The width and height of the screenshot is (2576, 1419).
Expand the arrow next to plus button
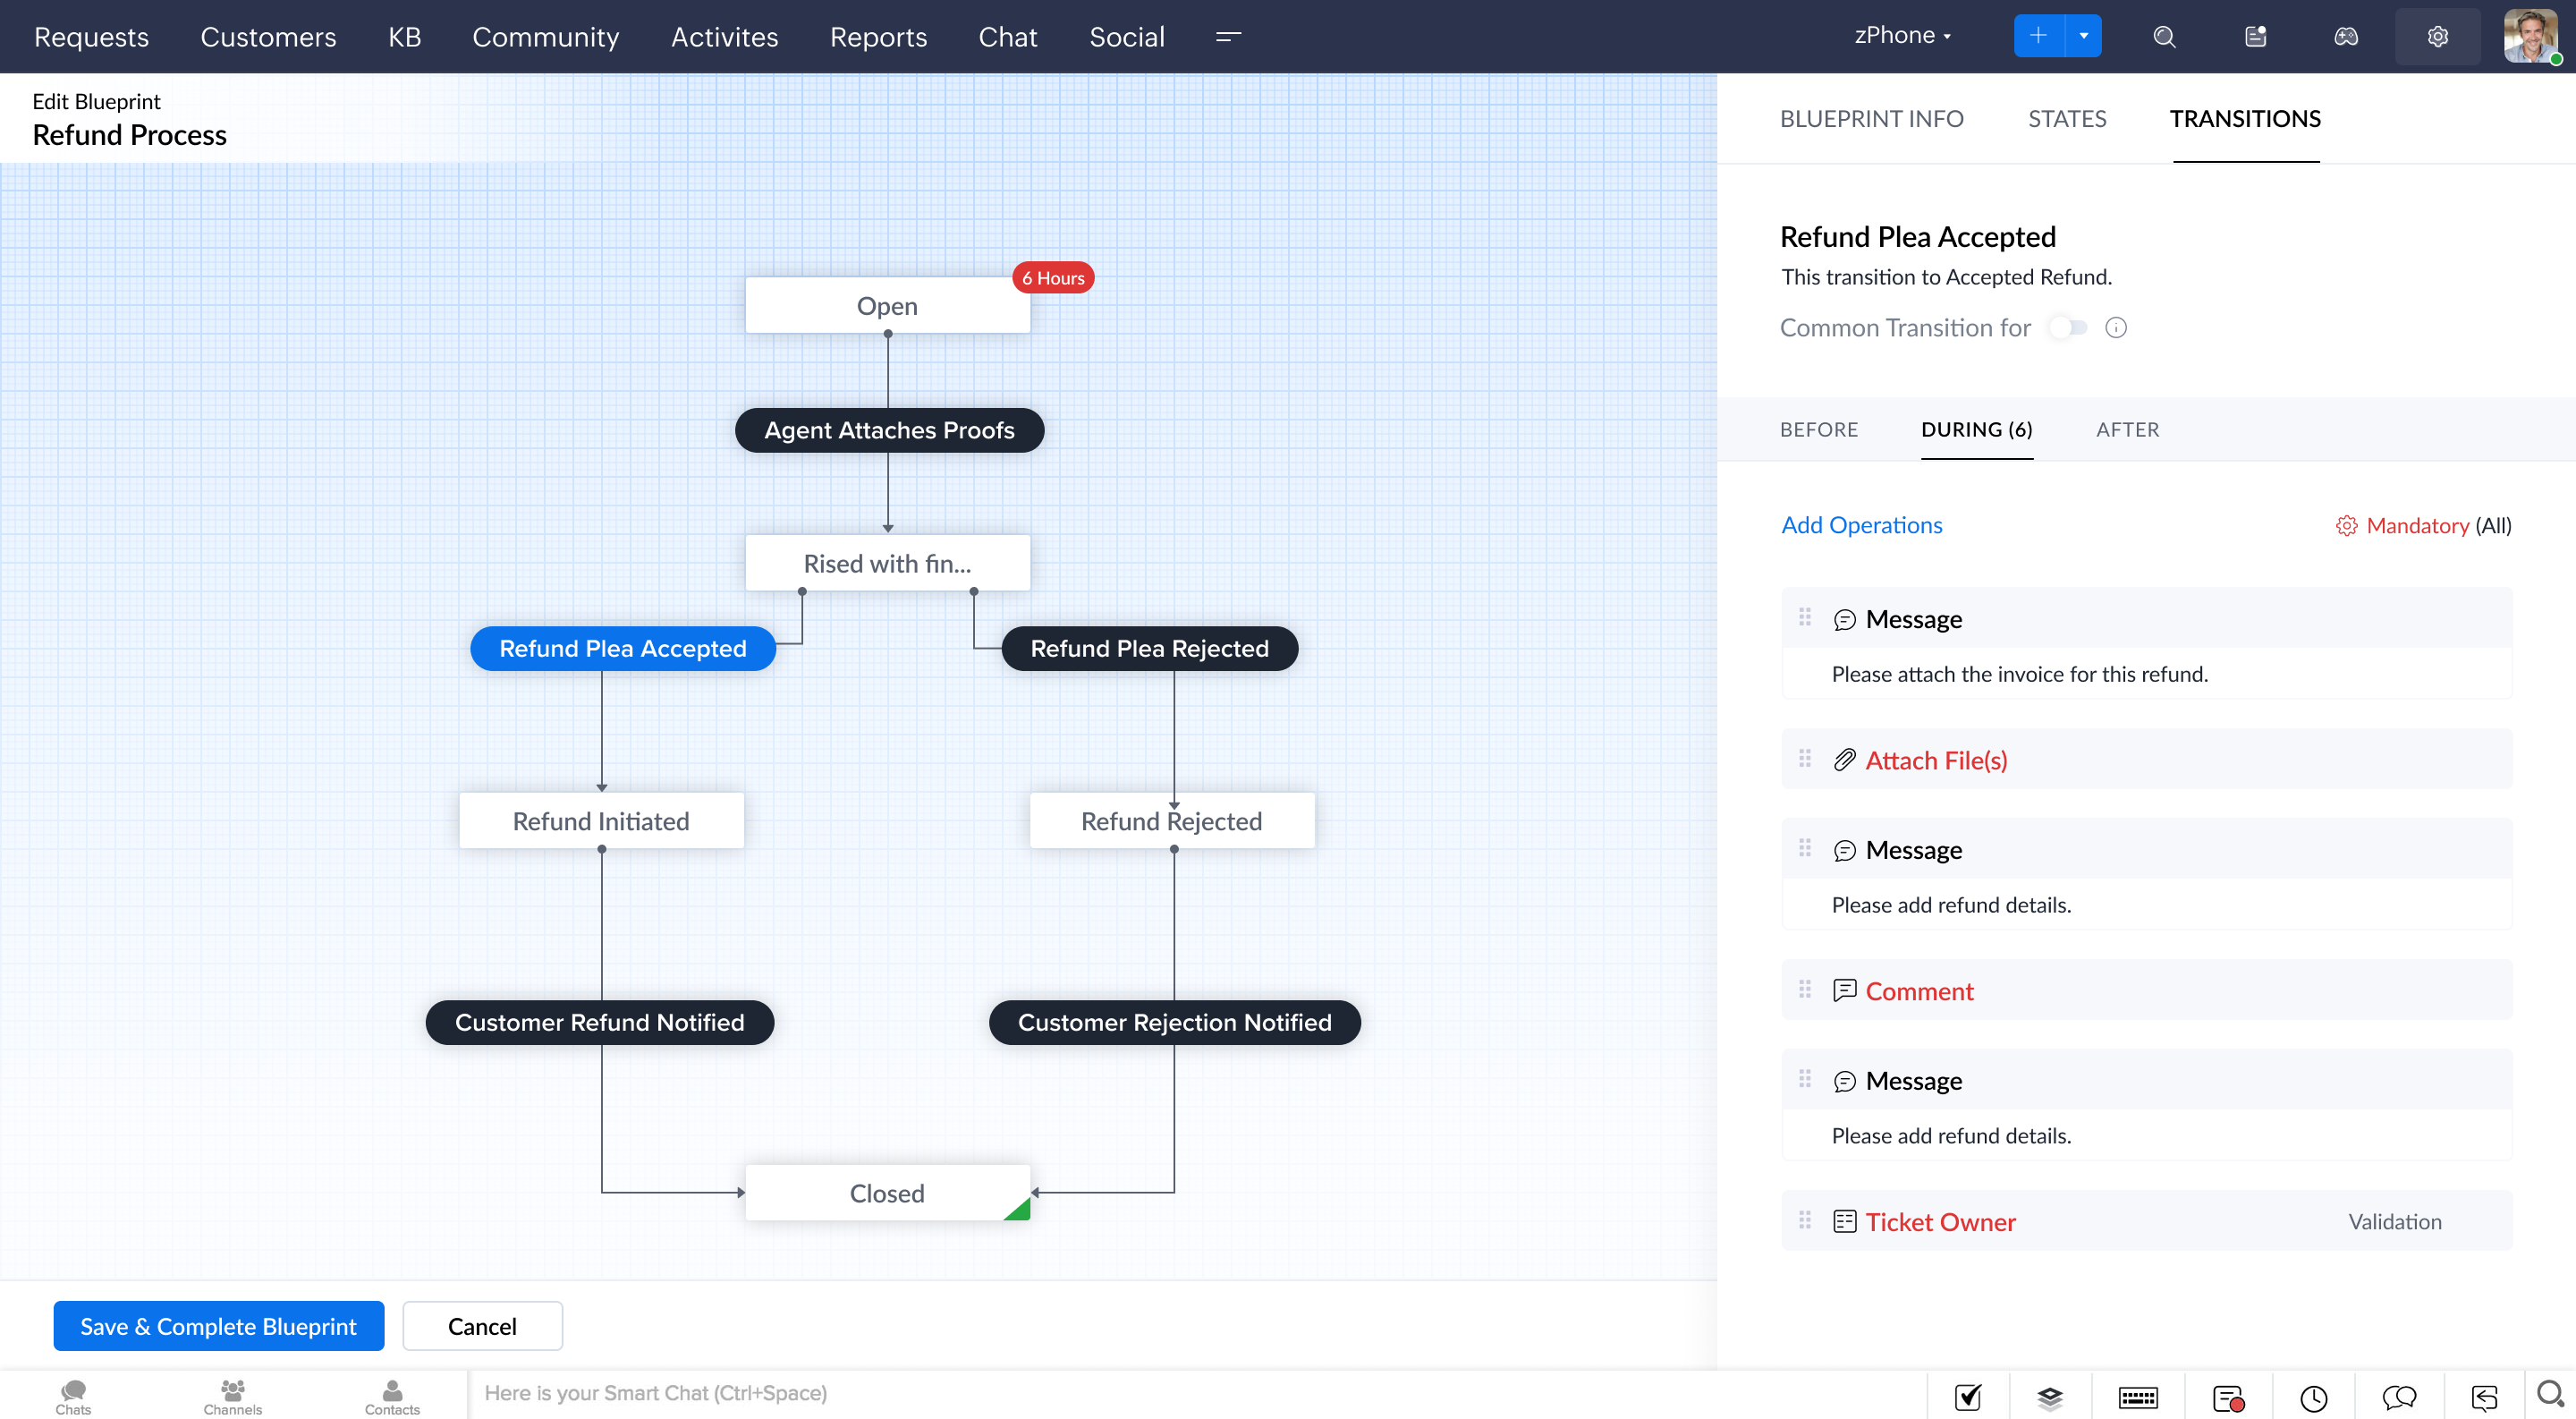[x=2084, y=36]
